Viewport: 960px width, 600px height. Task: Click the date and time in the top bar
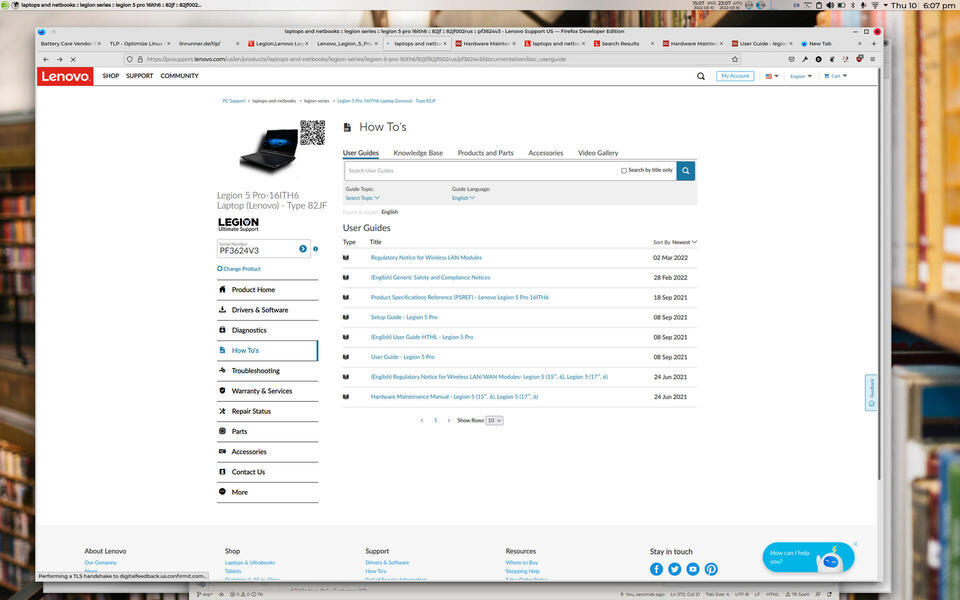[x=923, y=6]
